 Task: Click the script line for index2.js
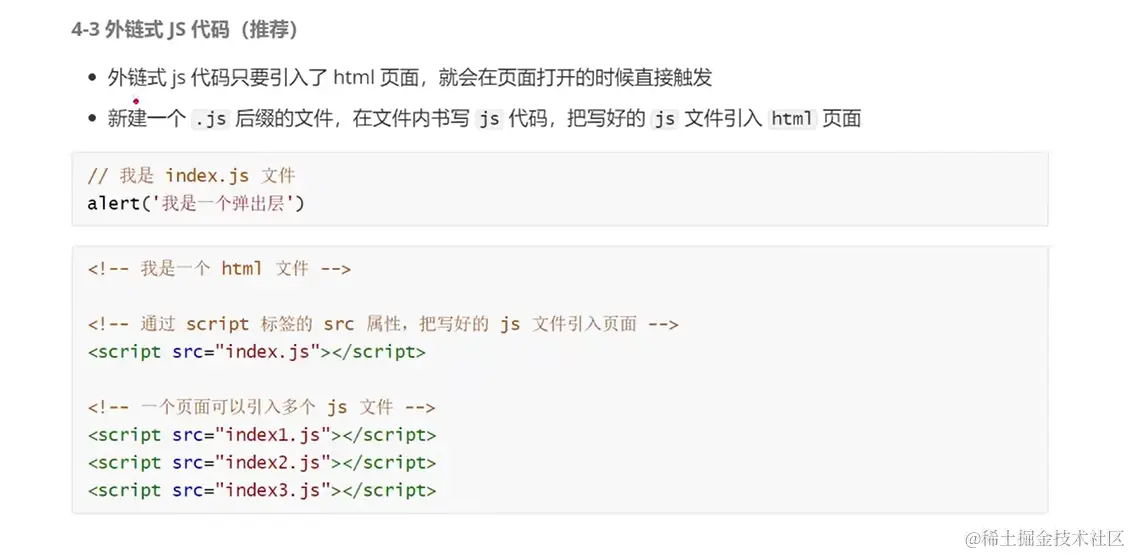262,463
